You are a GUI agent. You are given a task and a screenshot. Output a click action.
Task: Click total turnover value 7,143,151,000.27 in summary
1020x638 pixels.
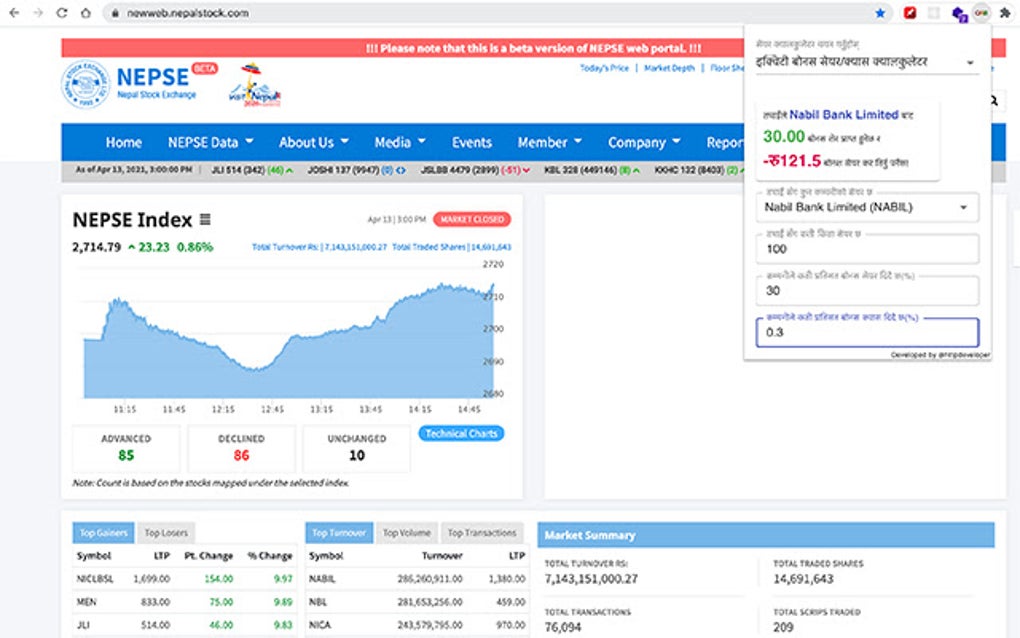[591, 579]
